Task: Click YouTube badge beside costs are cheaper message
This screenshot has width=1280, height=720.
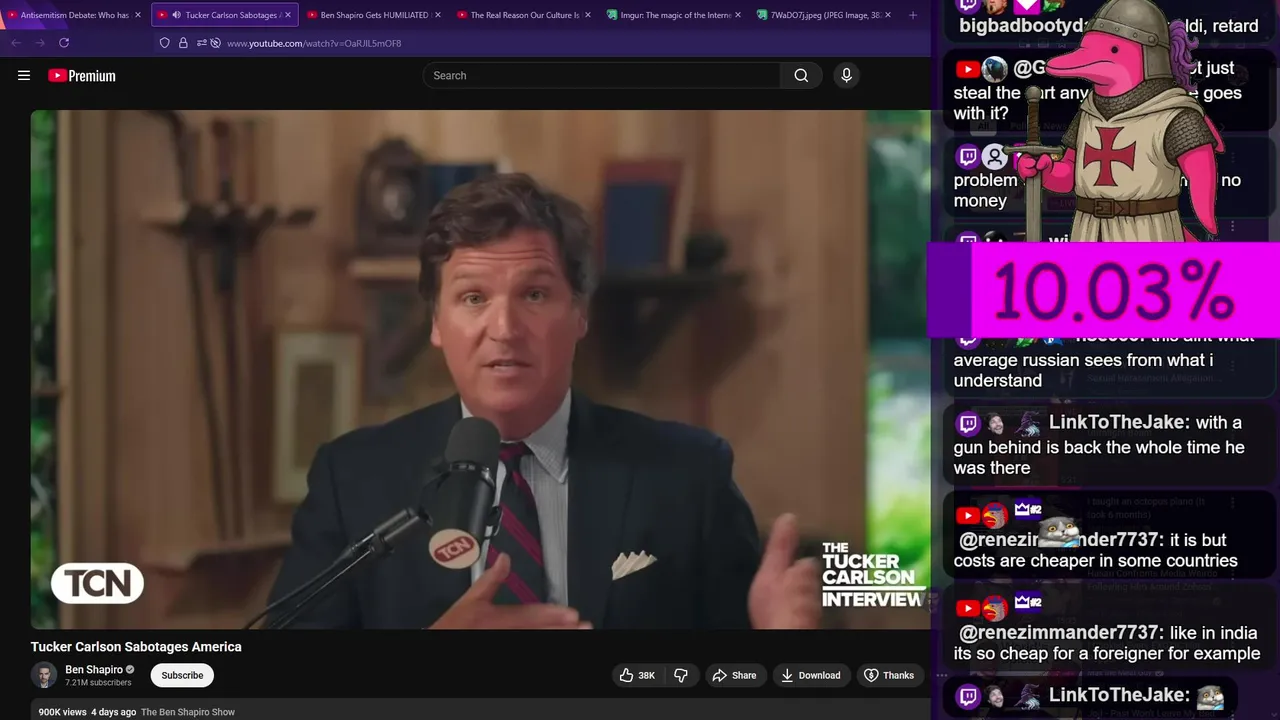Action: [967, 516]
